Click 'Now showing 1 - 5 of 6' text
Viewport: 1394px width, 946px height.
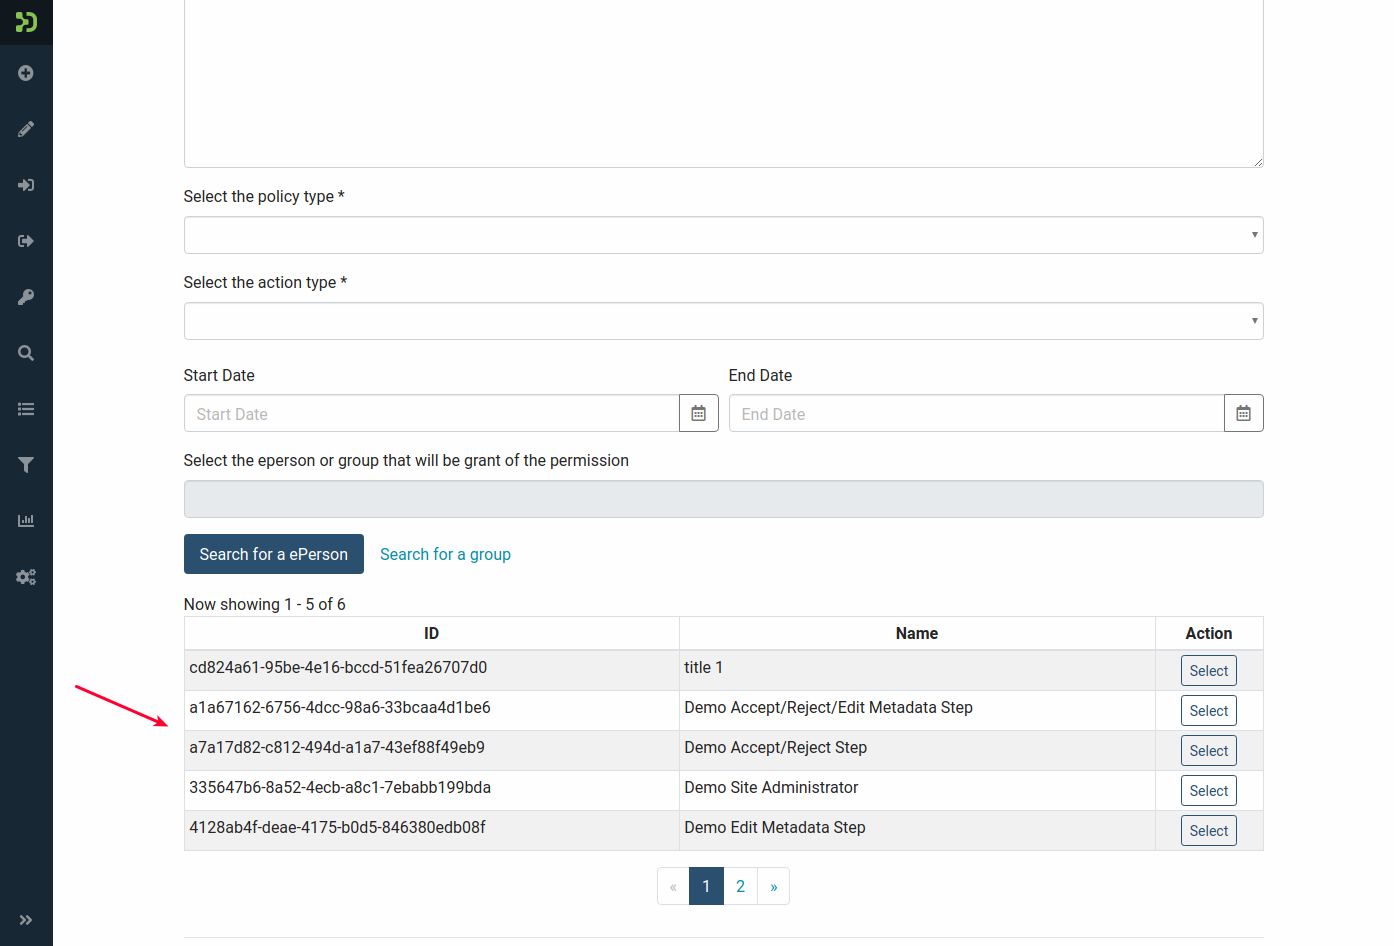point(265,604)
